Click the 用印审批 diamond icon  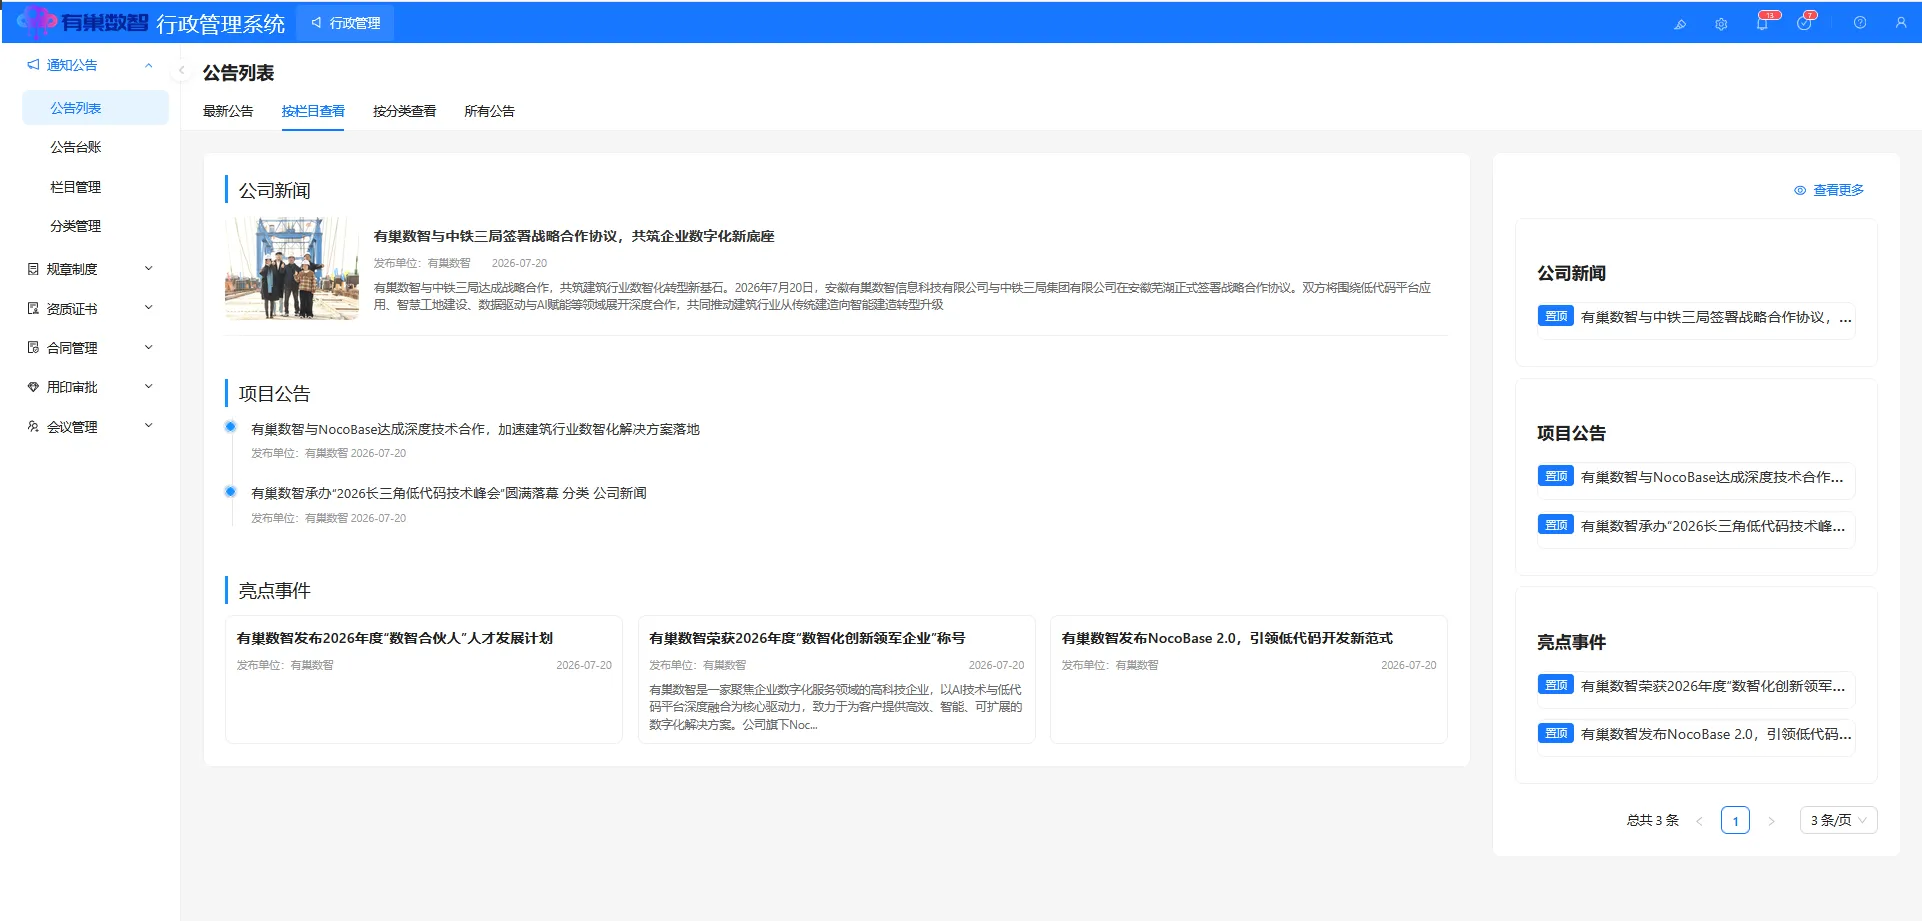[x=33, y=387]
